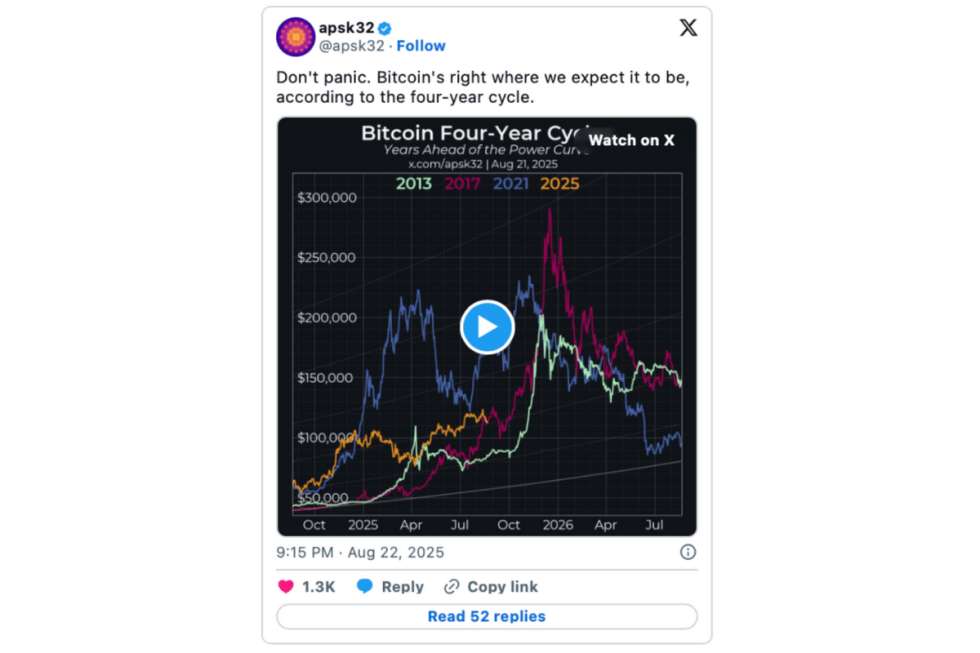
Task: Click the Copy link text label
Action: [x=504, y=587]
